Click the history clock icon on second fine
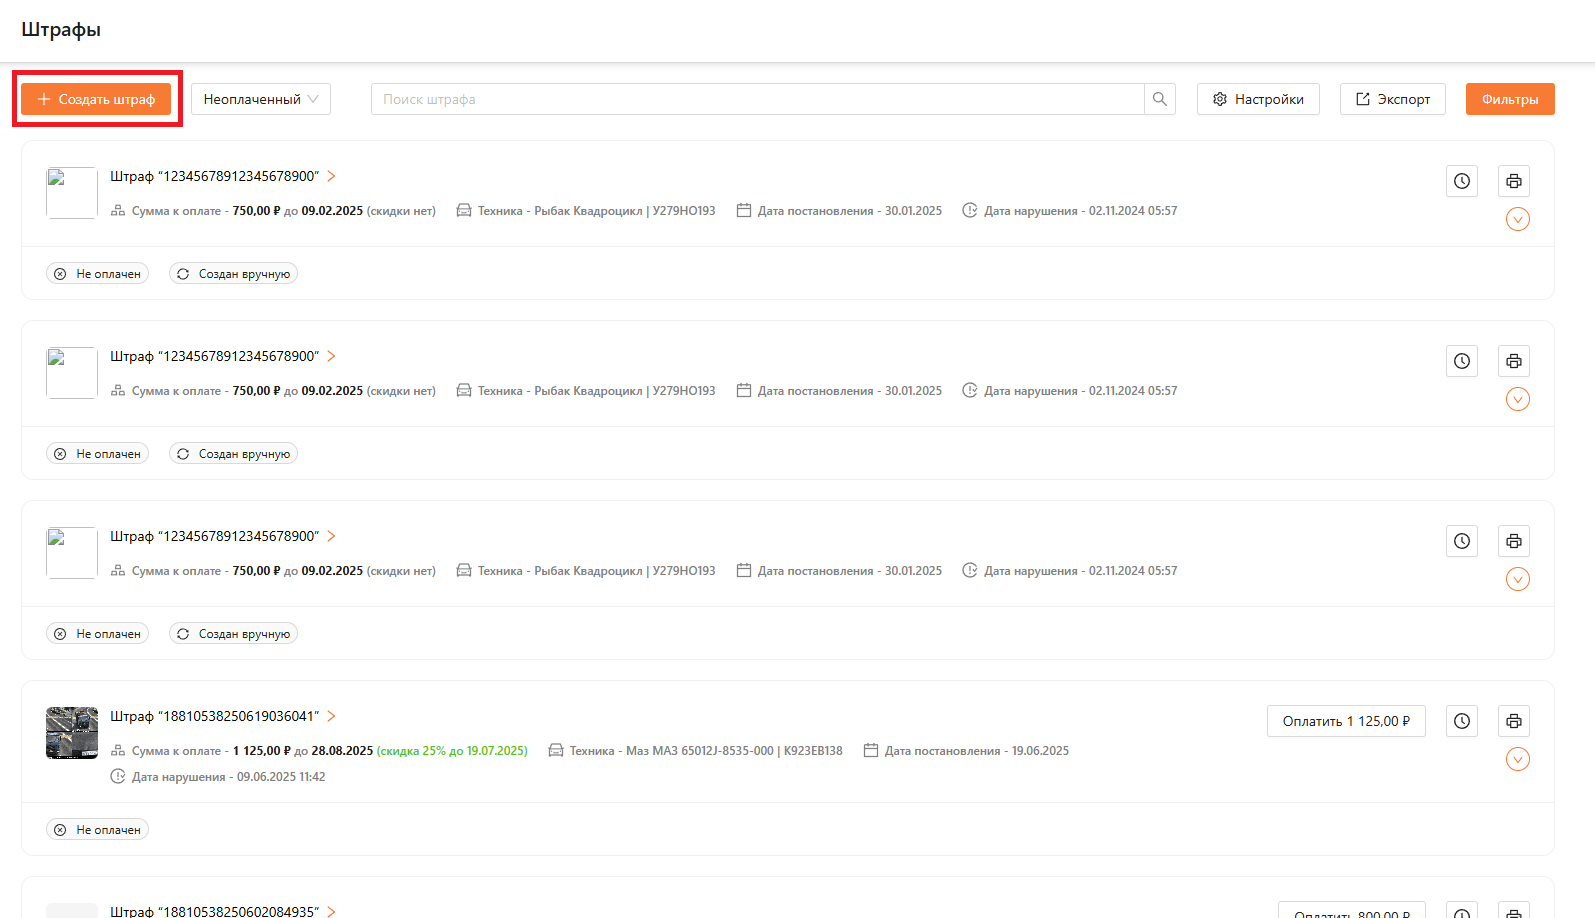1595x918 pixels. (x=1462, y=361)
